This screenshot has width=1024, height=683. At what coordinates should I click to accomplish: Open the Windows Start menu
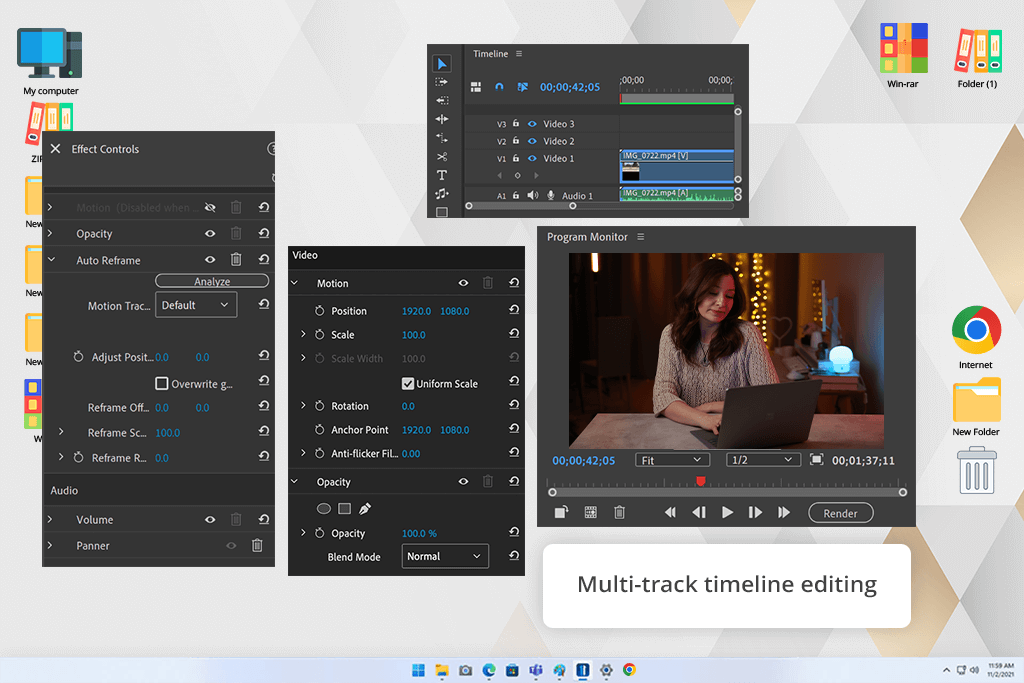(x=418, y=670)
